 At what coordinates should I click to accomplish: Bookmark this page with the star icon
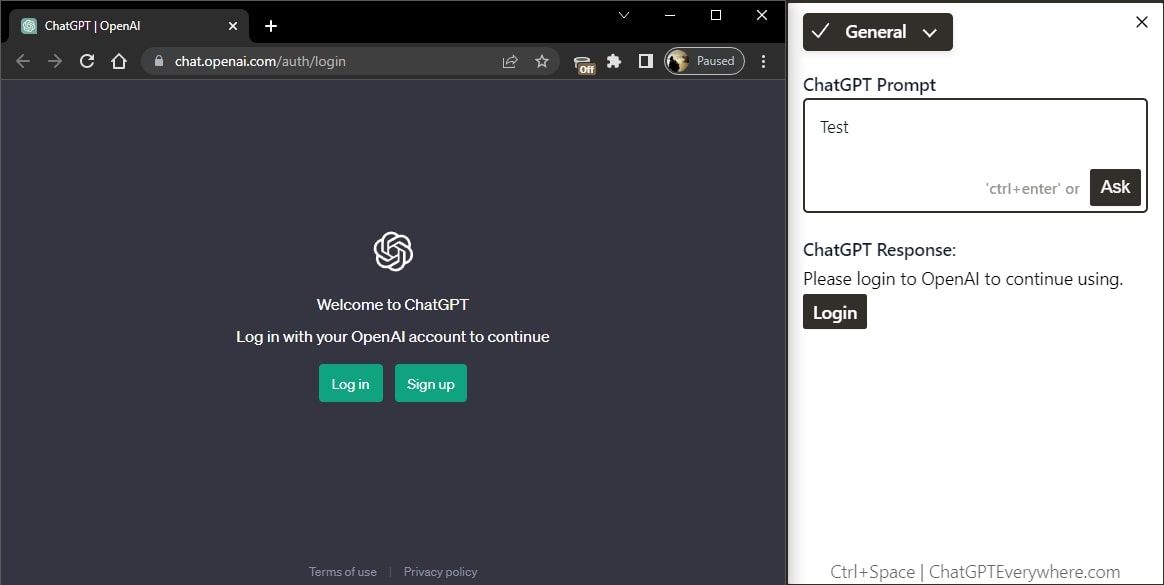click(x=542, y=62)
